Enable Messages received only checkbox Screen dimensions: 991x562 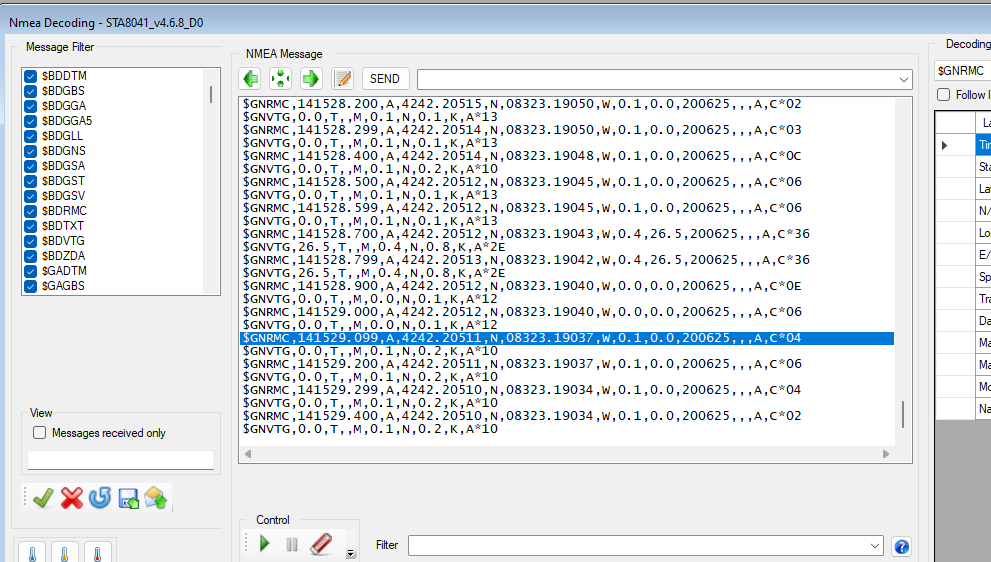39,433
